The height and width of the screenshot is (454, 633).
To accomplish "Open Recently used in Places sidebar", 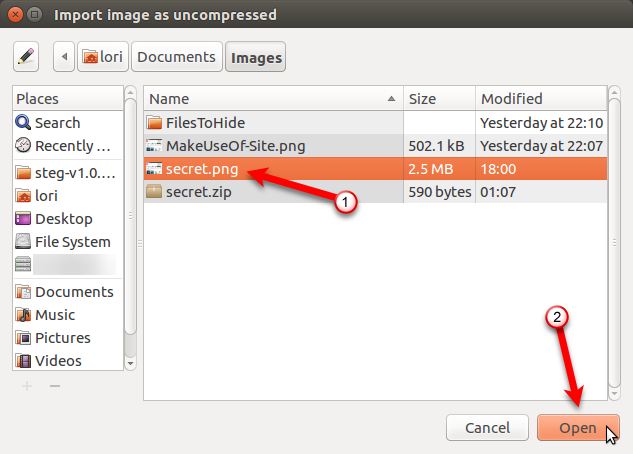I will (70, 146).
